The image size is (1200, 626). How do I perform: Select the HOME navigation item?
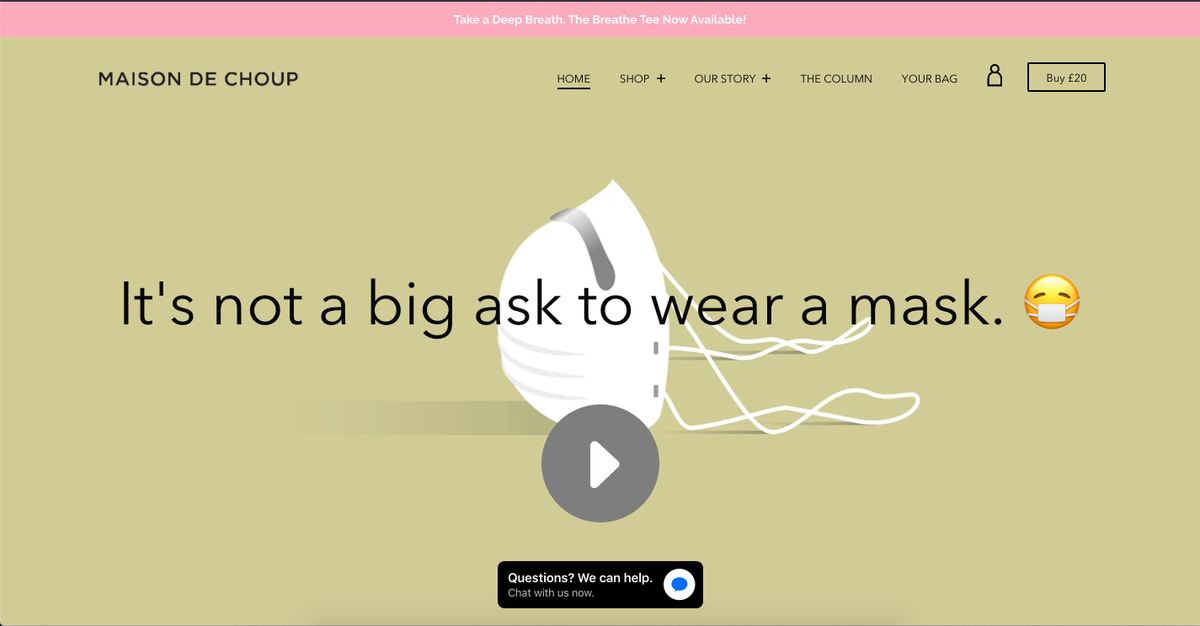573,78
